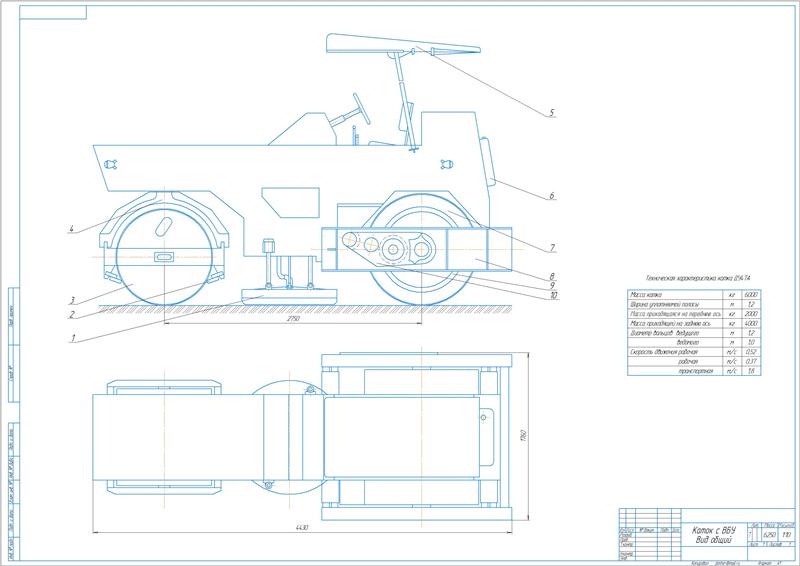Click the 'Диаметр вальцов ведущего' row label
The width and height of the screenshot is (800, 566).
click(665, 333)
